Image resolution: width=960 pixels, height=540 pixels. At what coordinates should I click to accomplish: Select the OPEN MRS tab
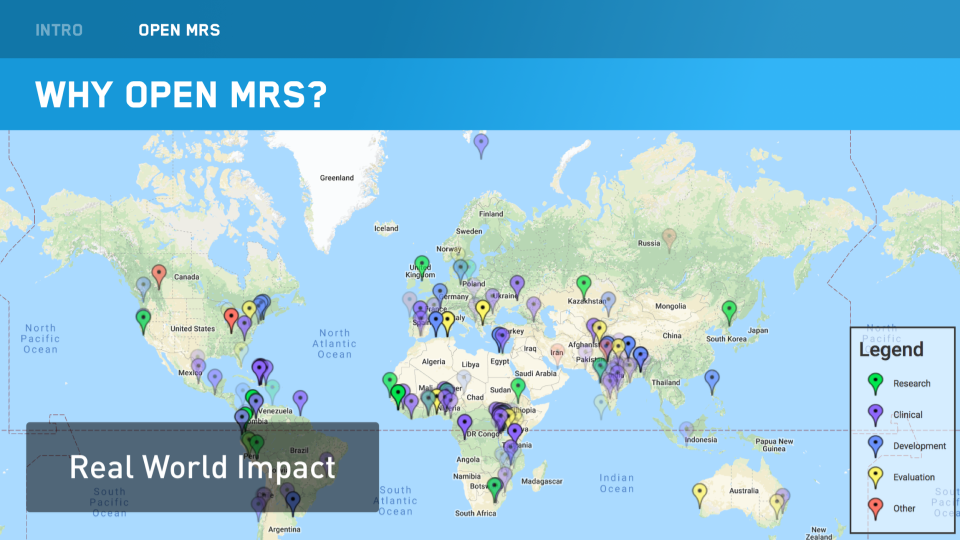(x=179, y=30)
